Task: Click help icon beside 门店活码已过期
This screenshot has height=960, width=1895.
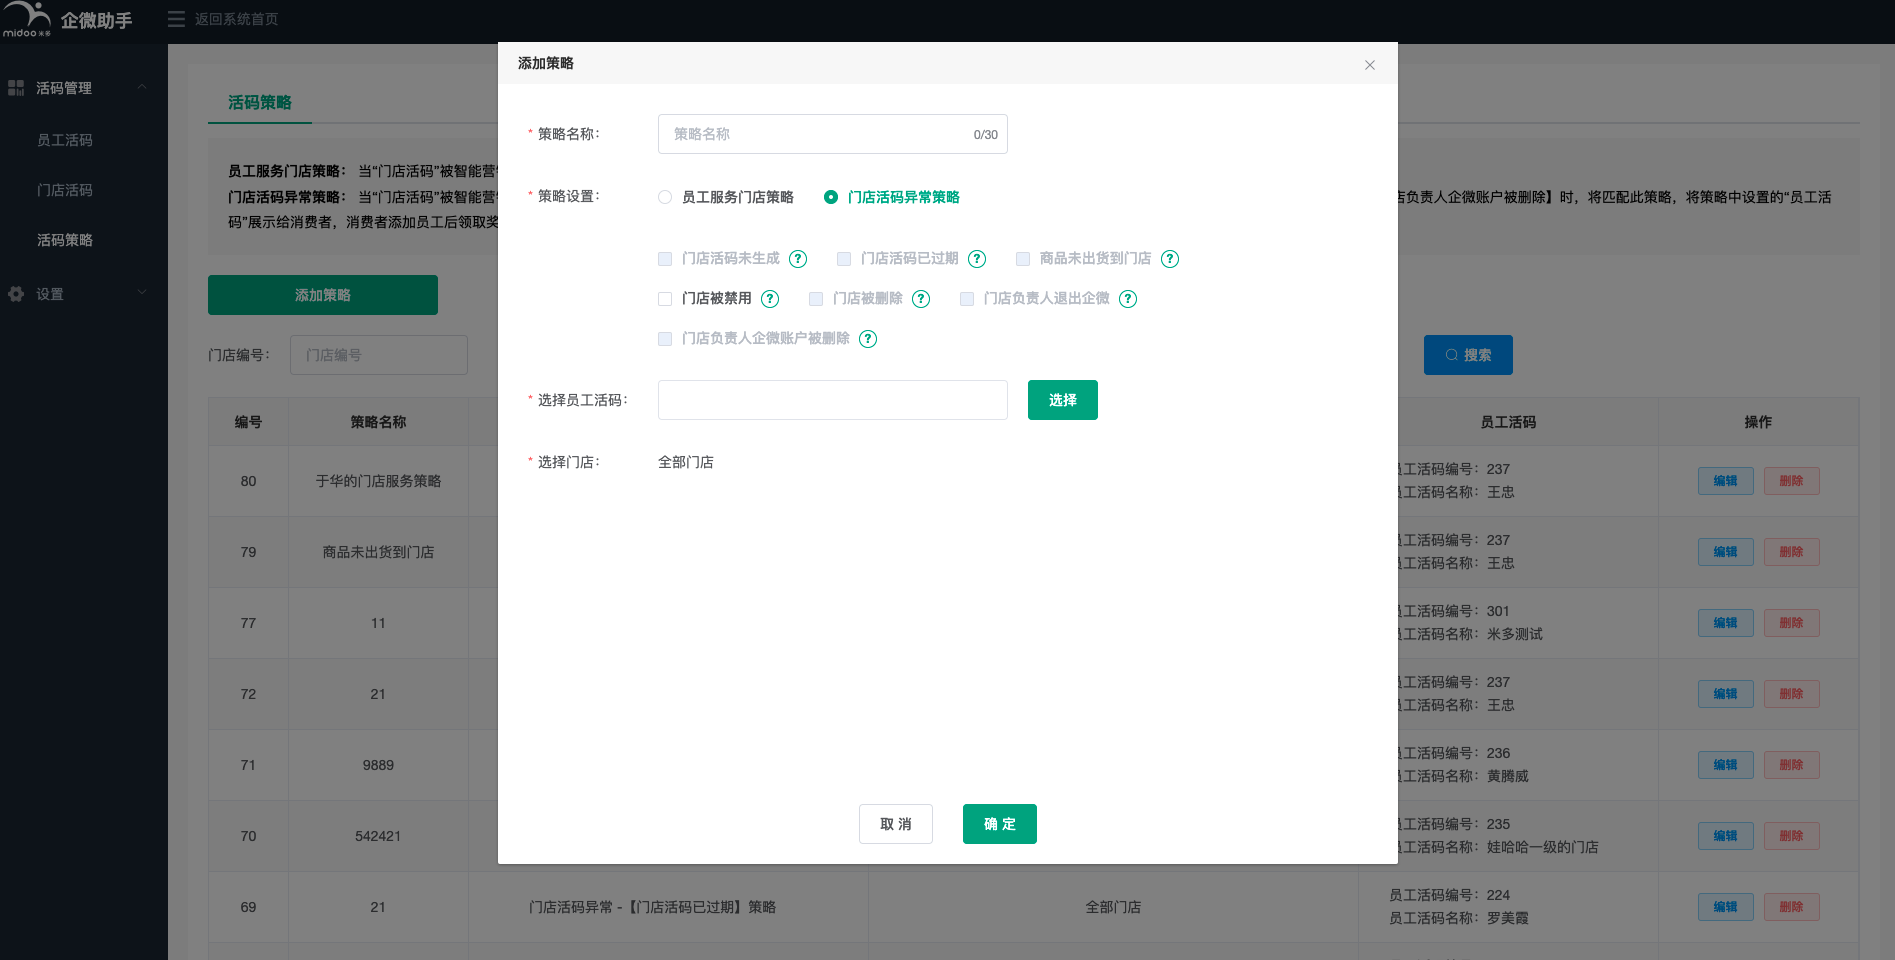Action: tap(977, 259)
